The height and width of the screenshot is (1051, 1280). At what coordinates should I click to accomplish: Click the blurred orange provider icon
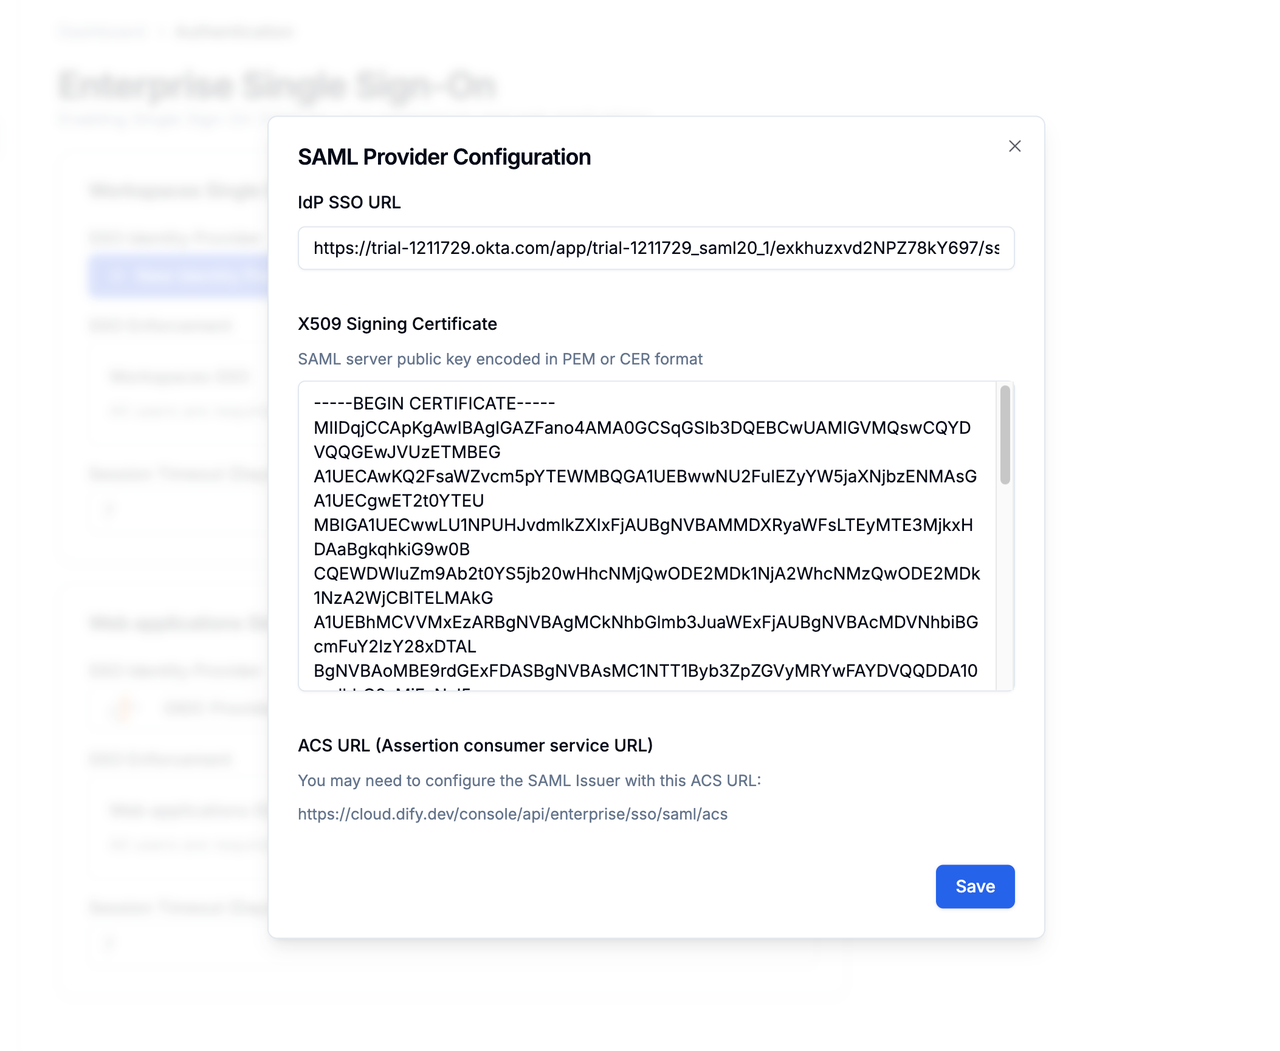click(x=123, y=709)
